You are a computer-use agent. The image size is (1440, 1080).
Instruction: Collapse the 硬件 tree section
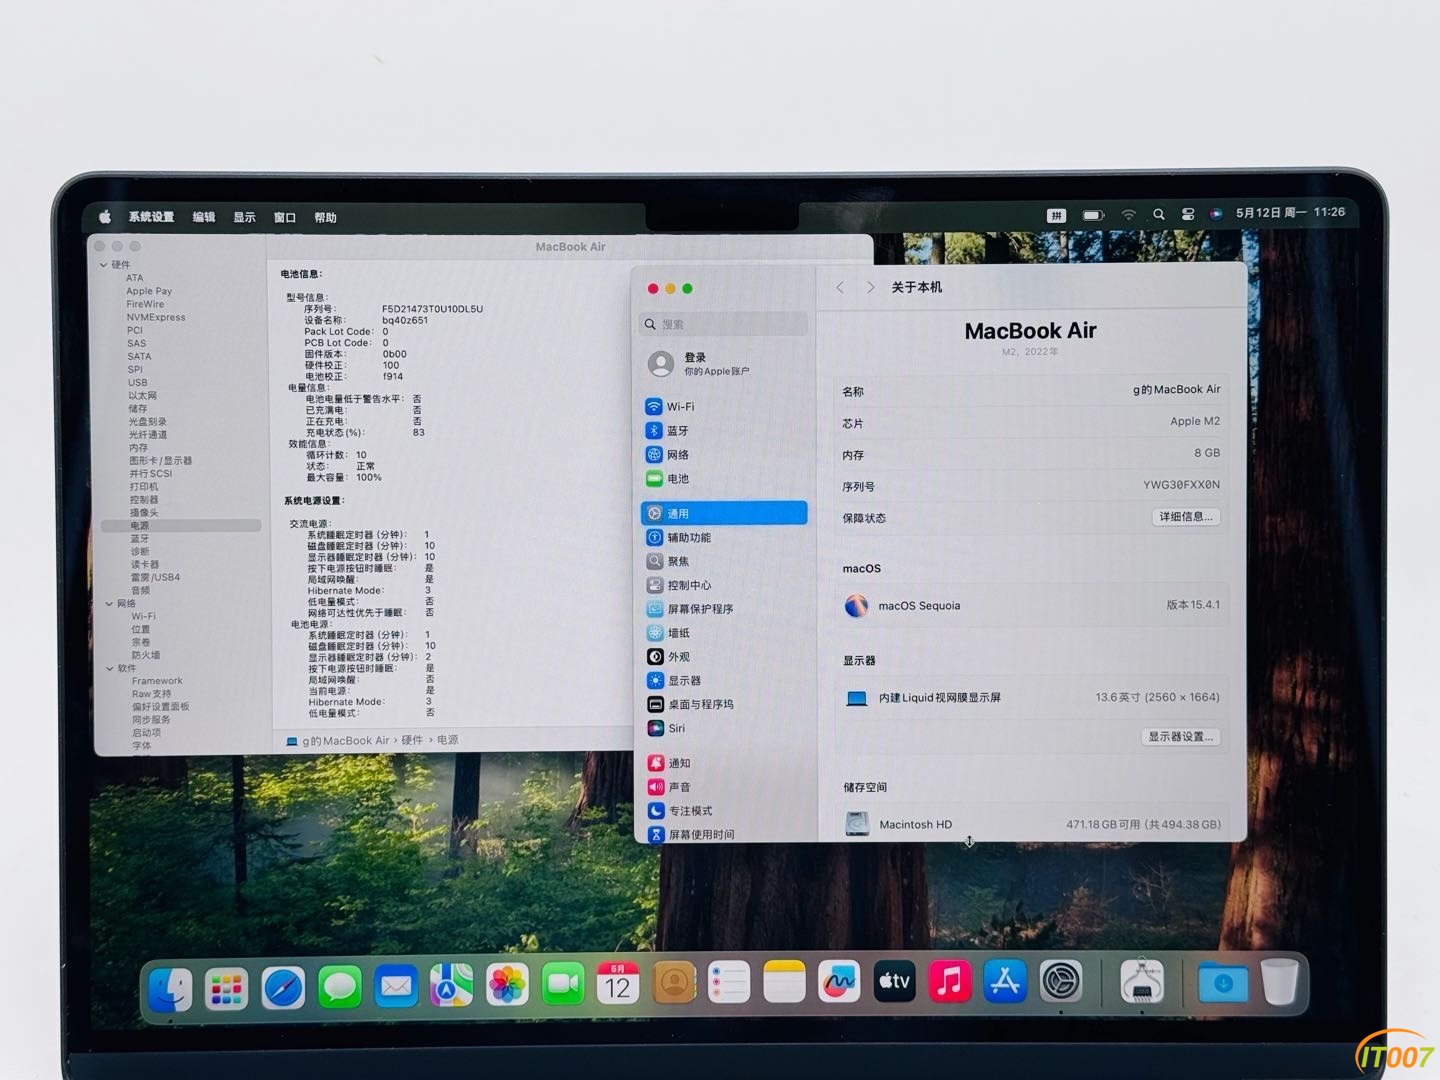click(104, 265)
